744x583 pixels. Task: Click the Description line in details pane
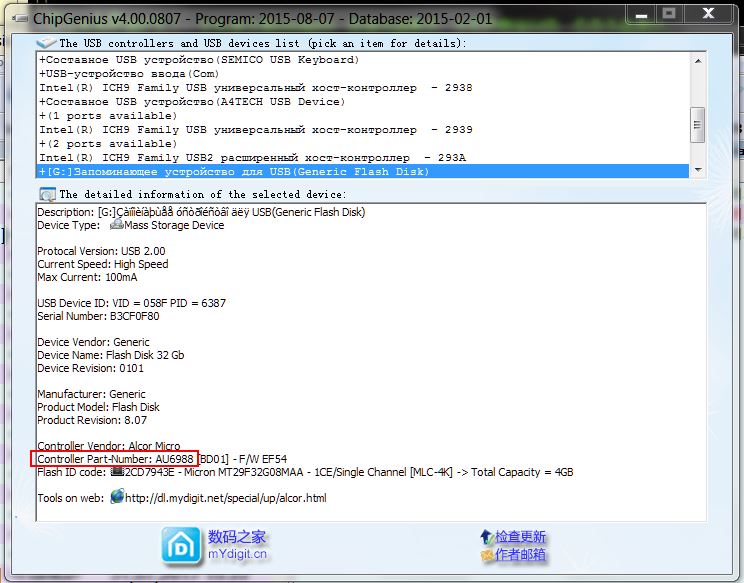coord(201,212)
